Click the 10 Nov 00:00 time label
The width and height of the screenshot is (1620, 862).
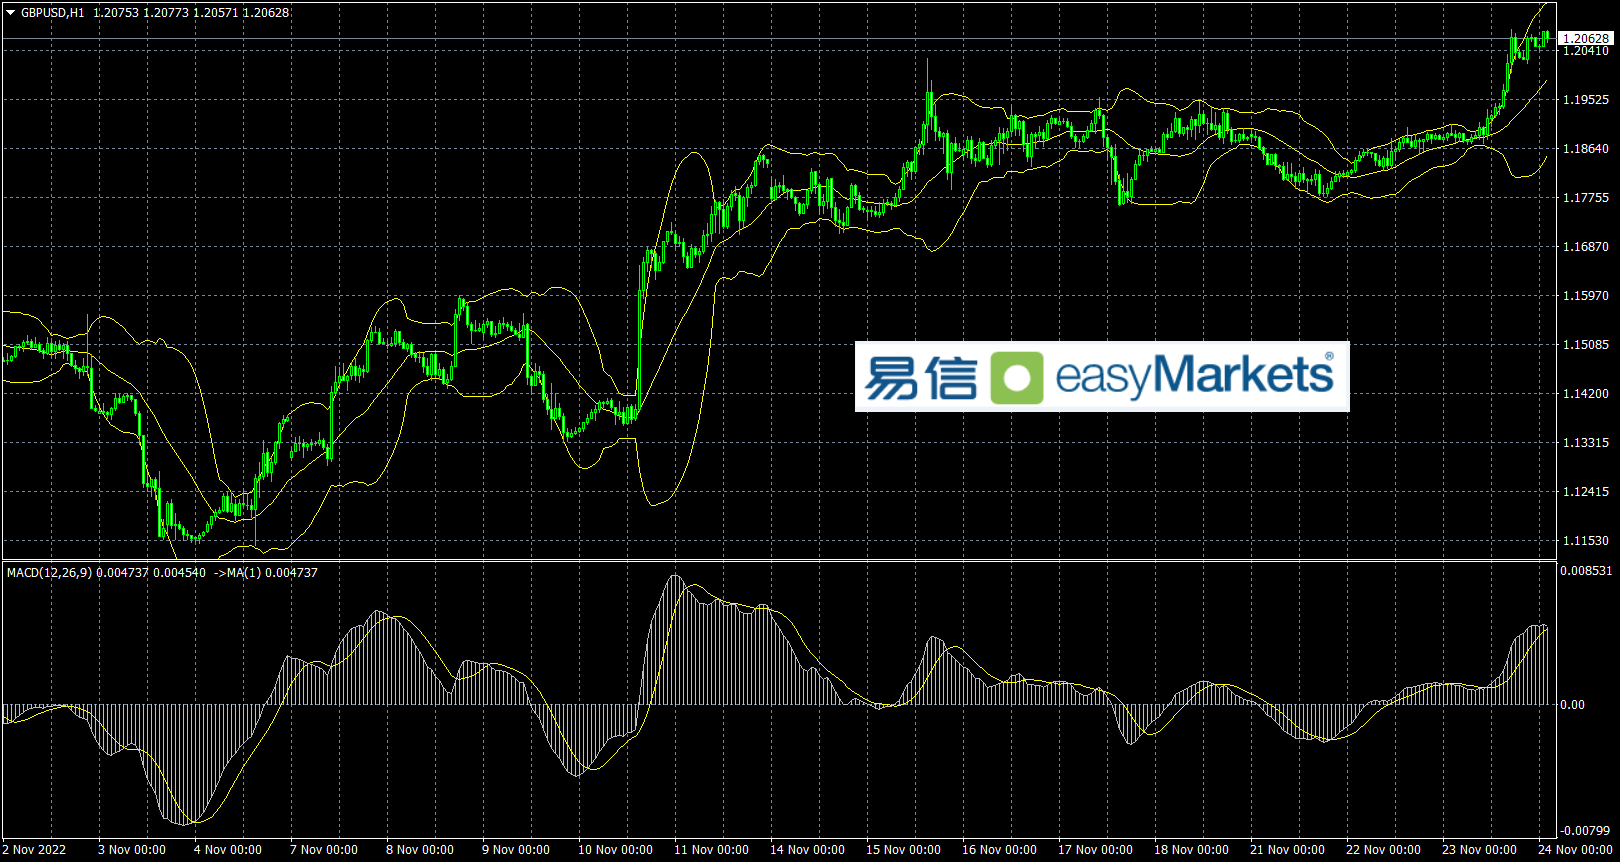tap(615, 850)
